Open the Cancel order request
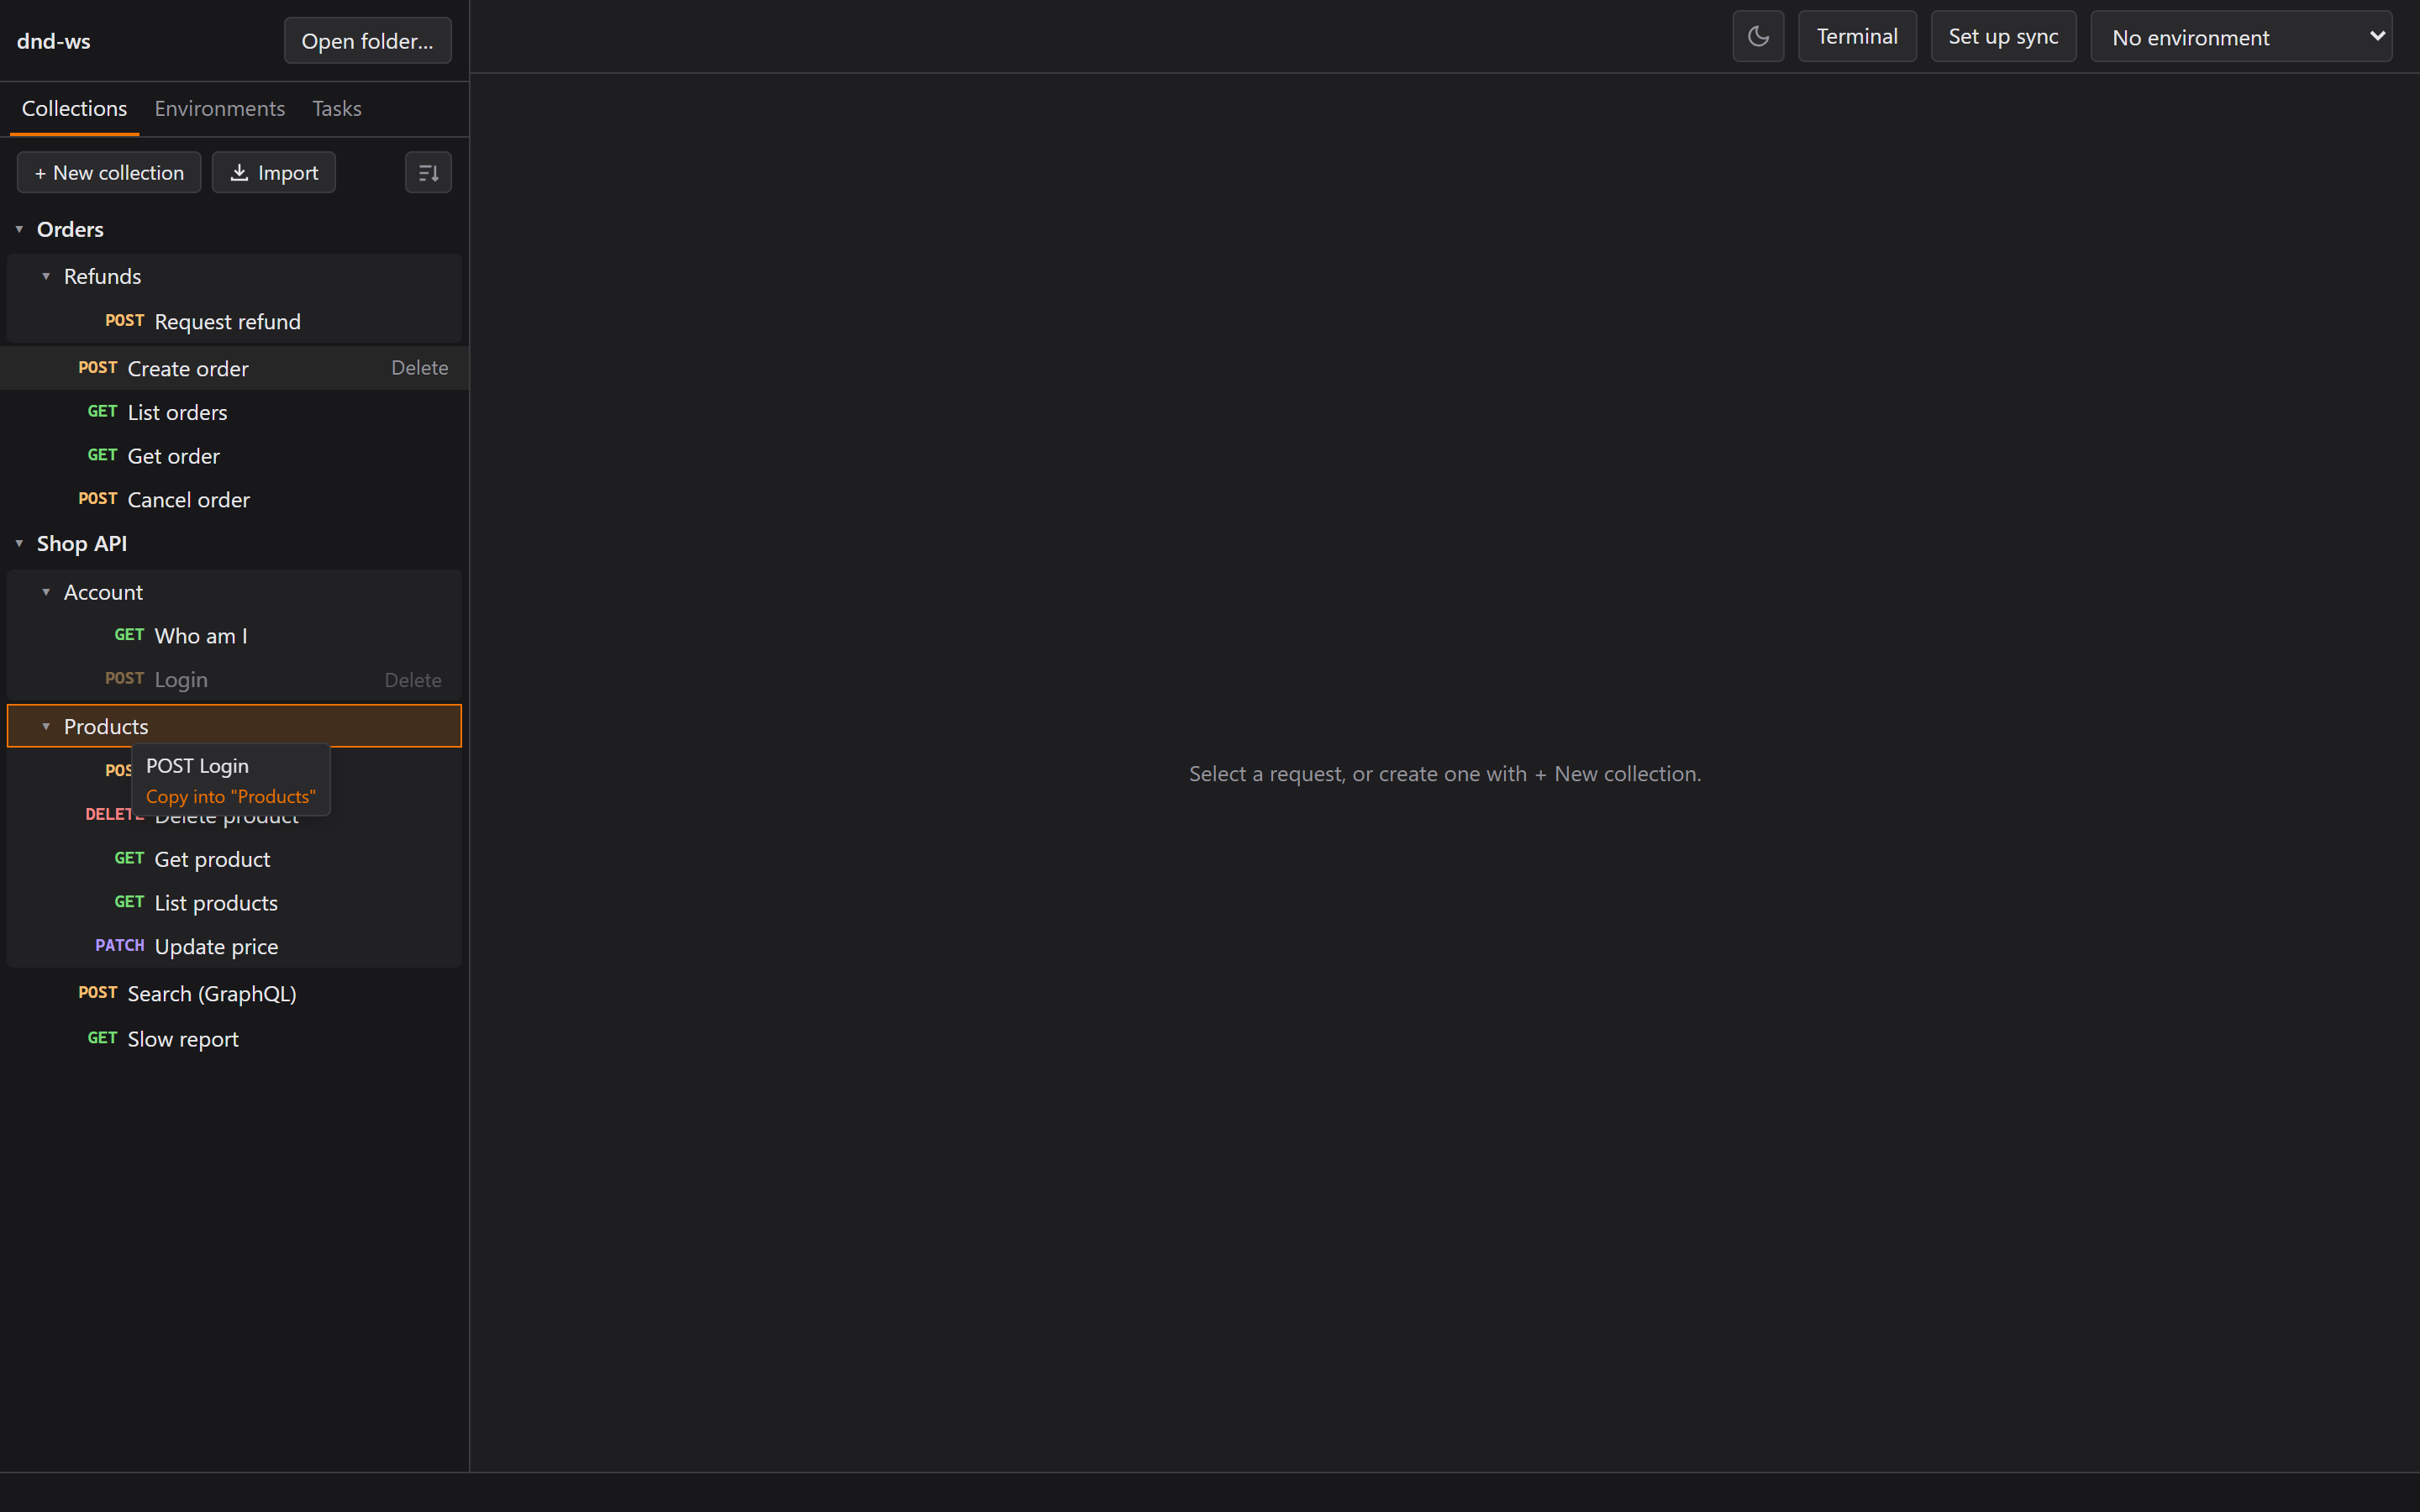Image resolution: width=2420 pixels, height=1512 pixels. [x=234, y=499]
